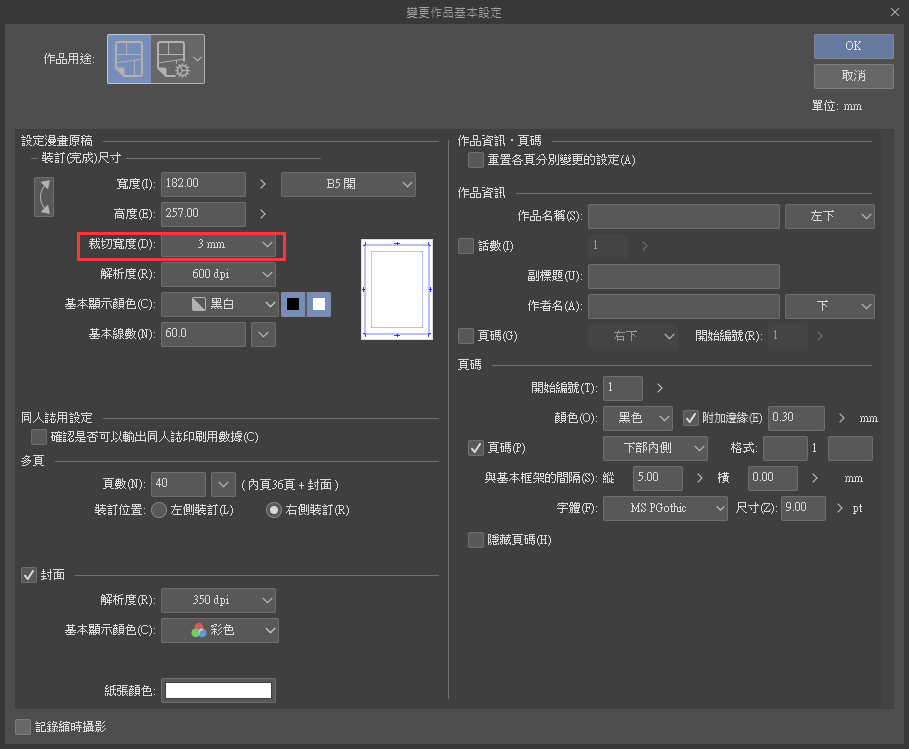
Task: Open the 解析度 600 dpi dropdown
Action: pos(218,274)
